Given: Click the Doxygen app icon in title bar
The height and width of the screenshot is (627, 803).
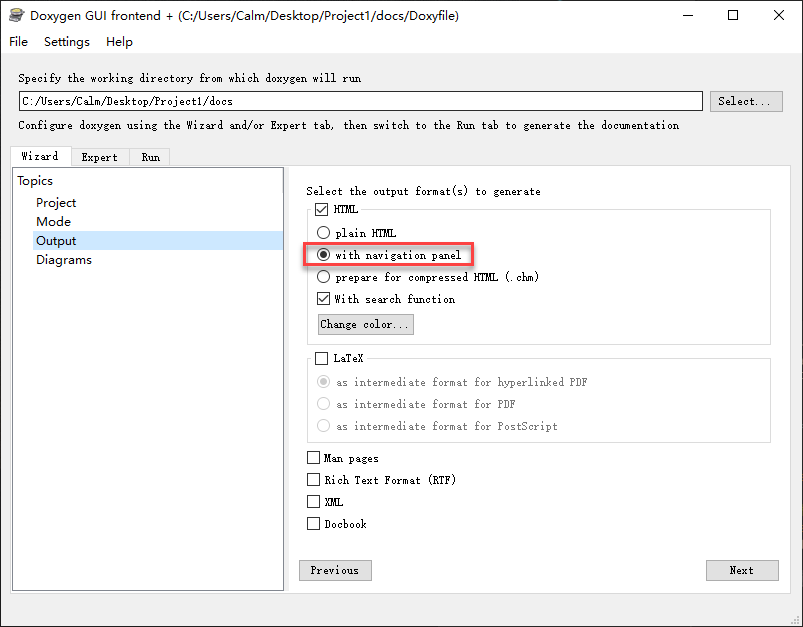Looking at the screenshot, I should point(16,16).
